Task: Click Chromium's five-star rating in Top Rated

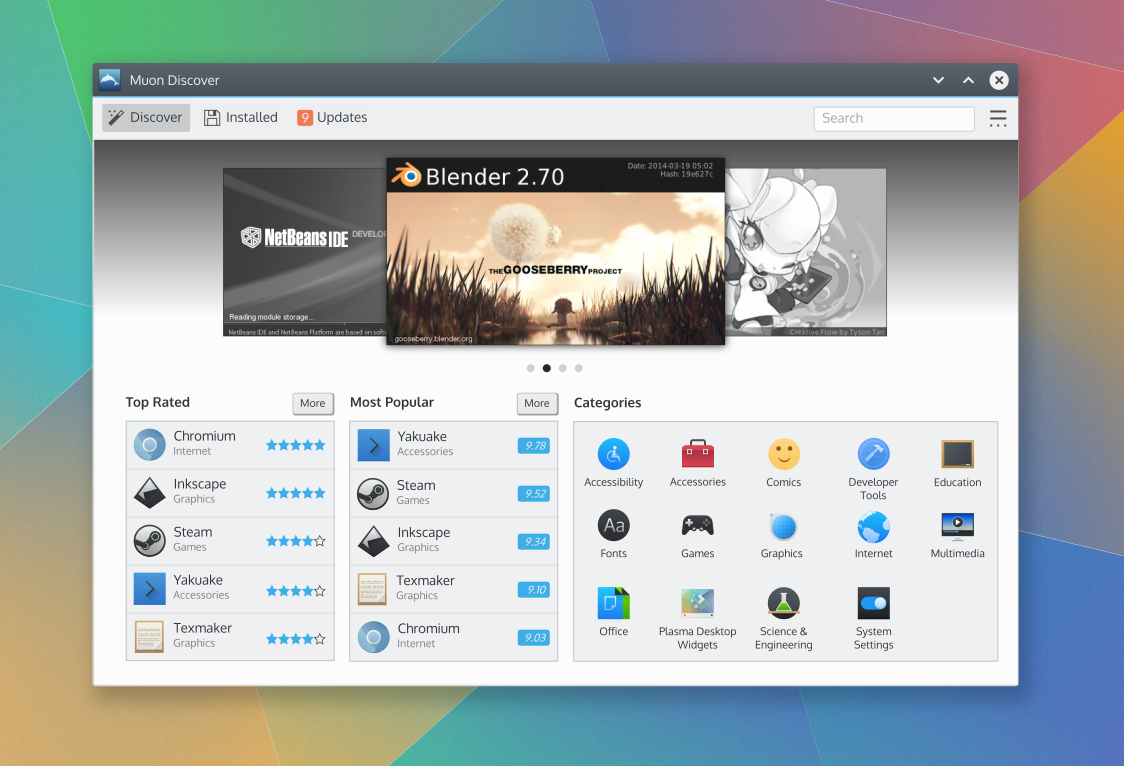Action: point(295,445)
